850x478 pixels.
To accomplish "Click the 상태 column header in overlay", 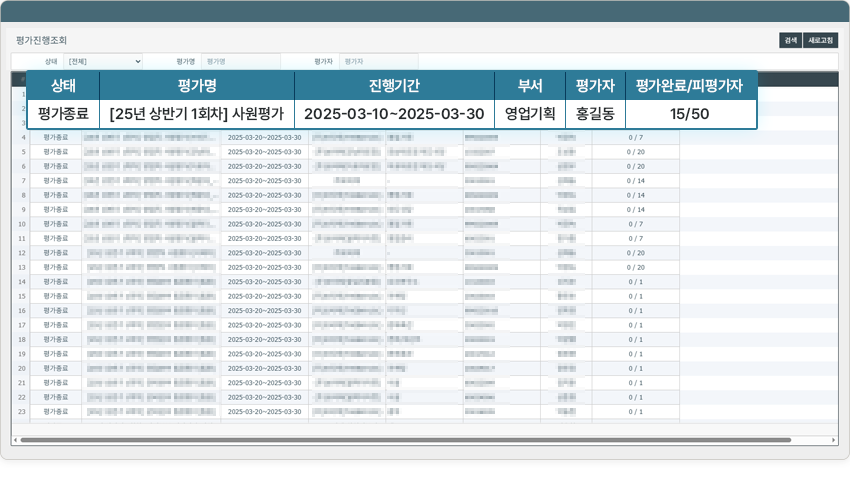I will pos(63,85).
